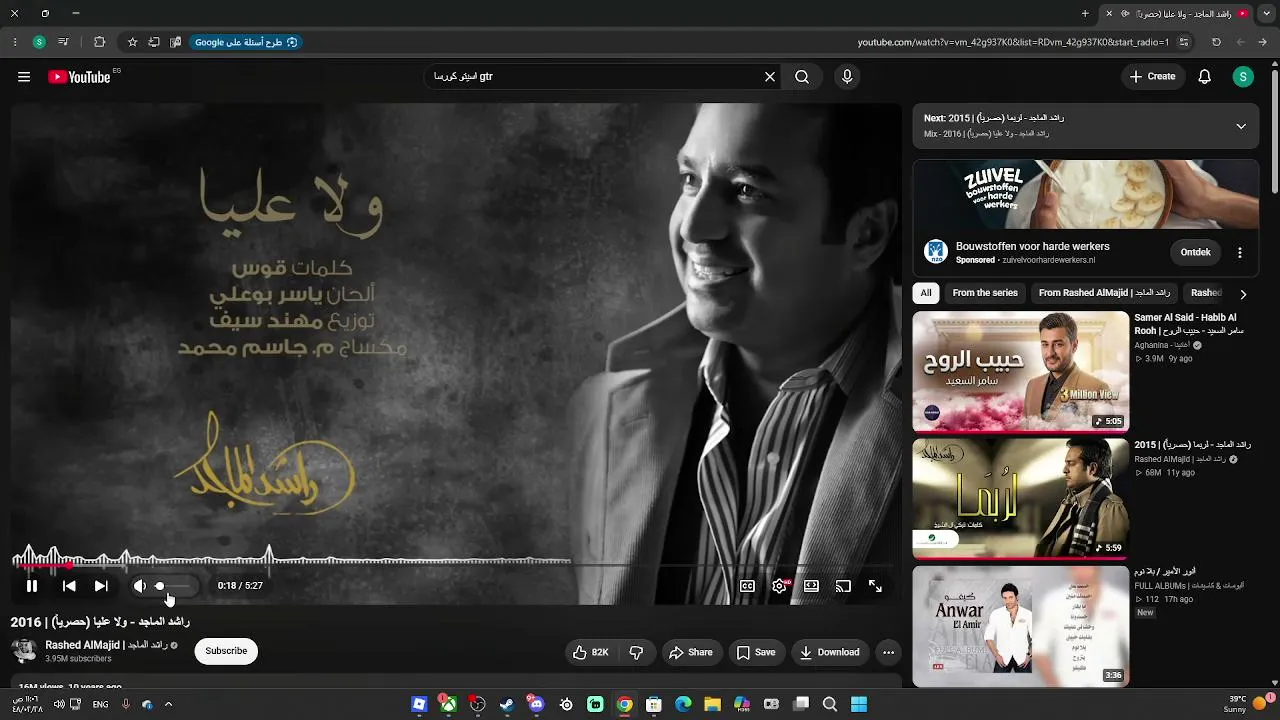
Task: Open the player settings gear
Action: [779, 586]
